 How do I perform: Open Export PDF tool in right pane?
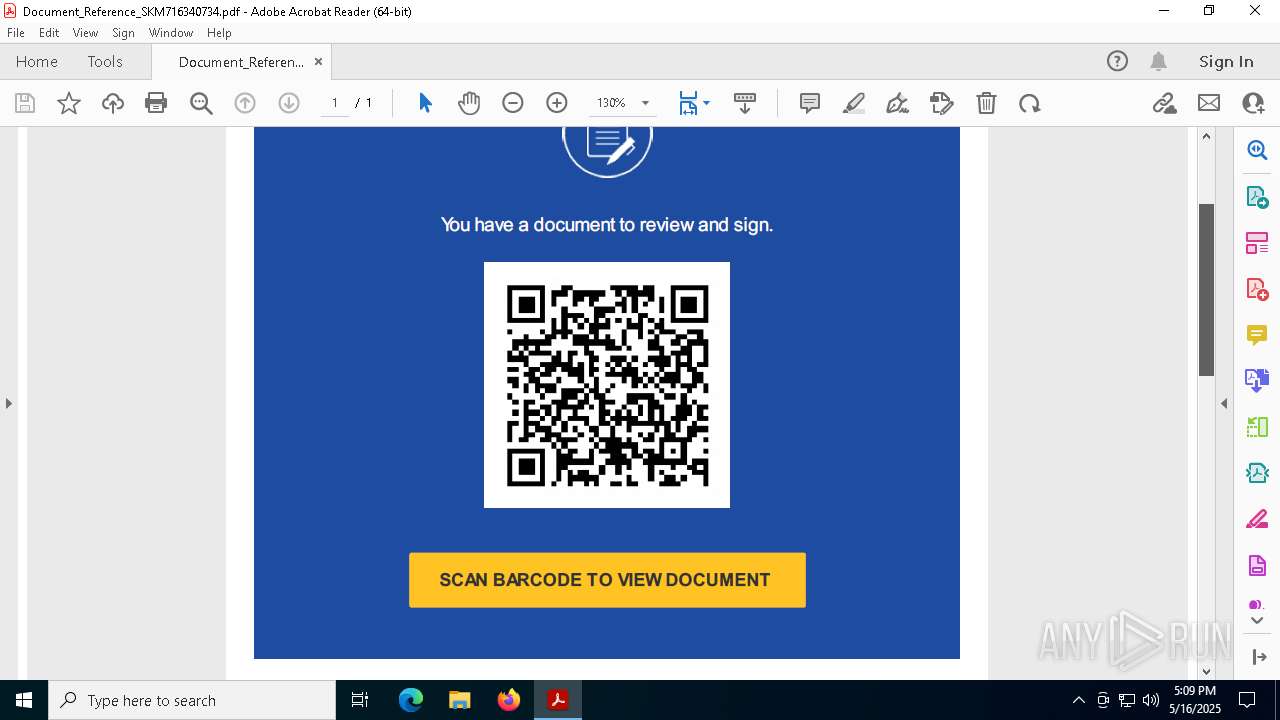pyautogui.click(x=1257, y=196)
